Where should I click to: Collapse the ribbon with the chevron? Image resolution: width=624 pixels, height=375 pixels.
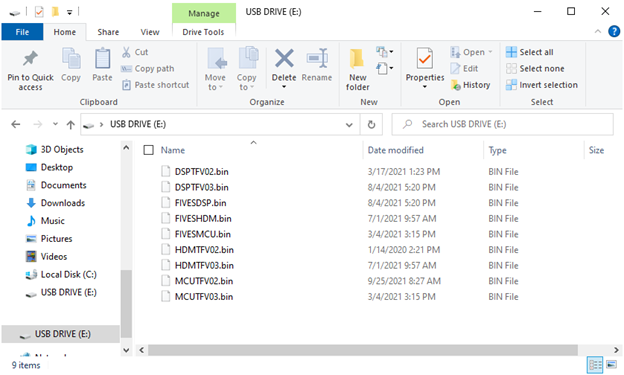(x=598, y=31)
